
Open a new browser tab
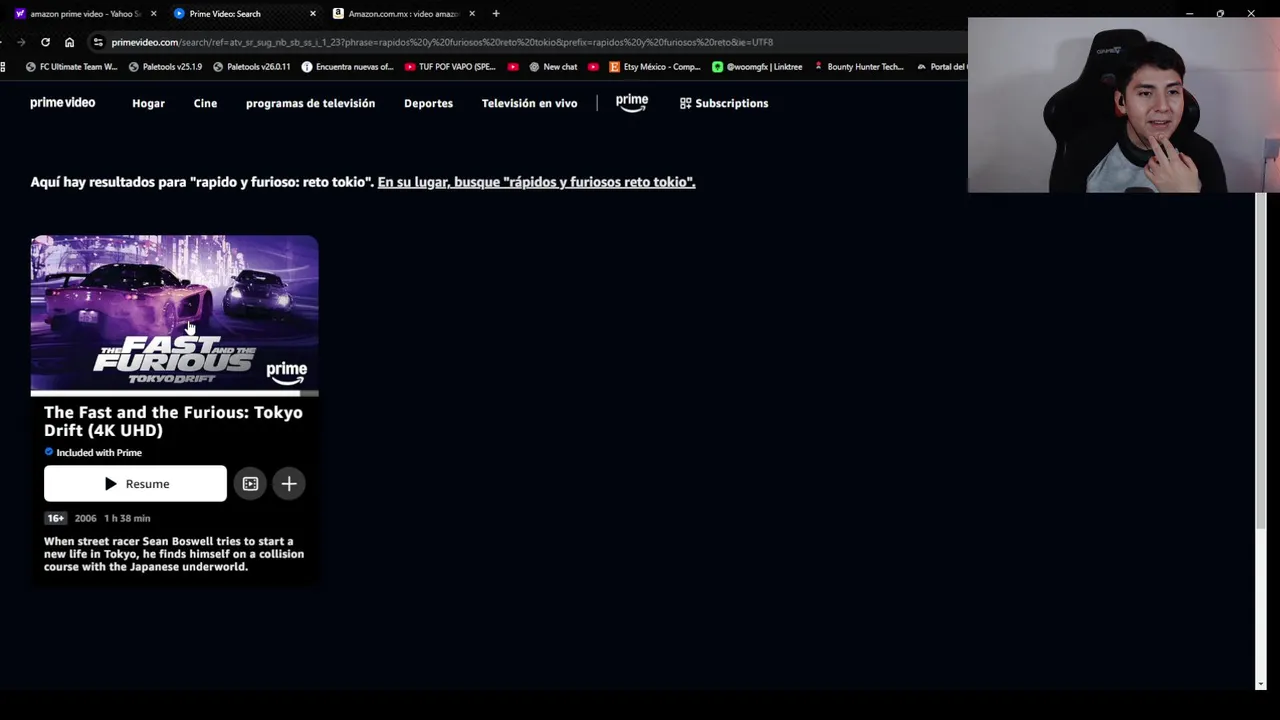(496, 14)
